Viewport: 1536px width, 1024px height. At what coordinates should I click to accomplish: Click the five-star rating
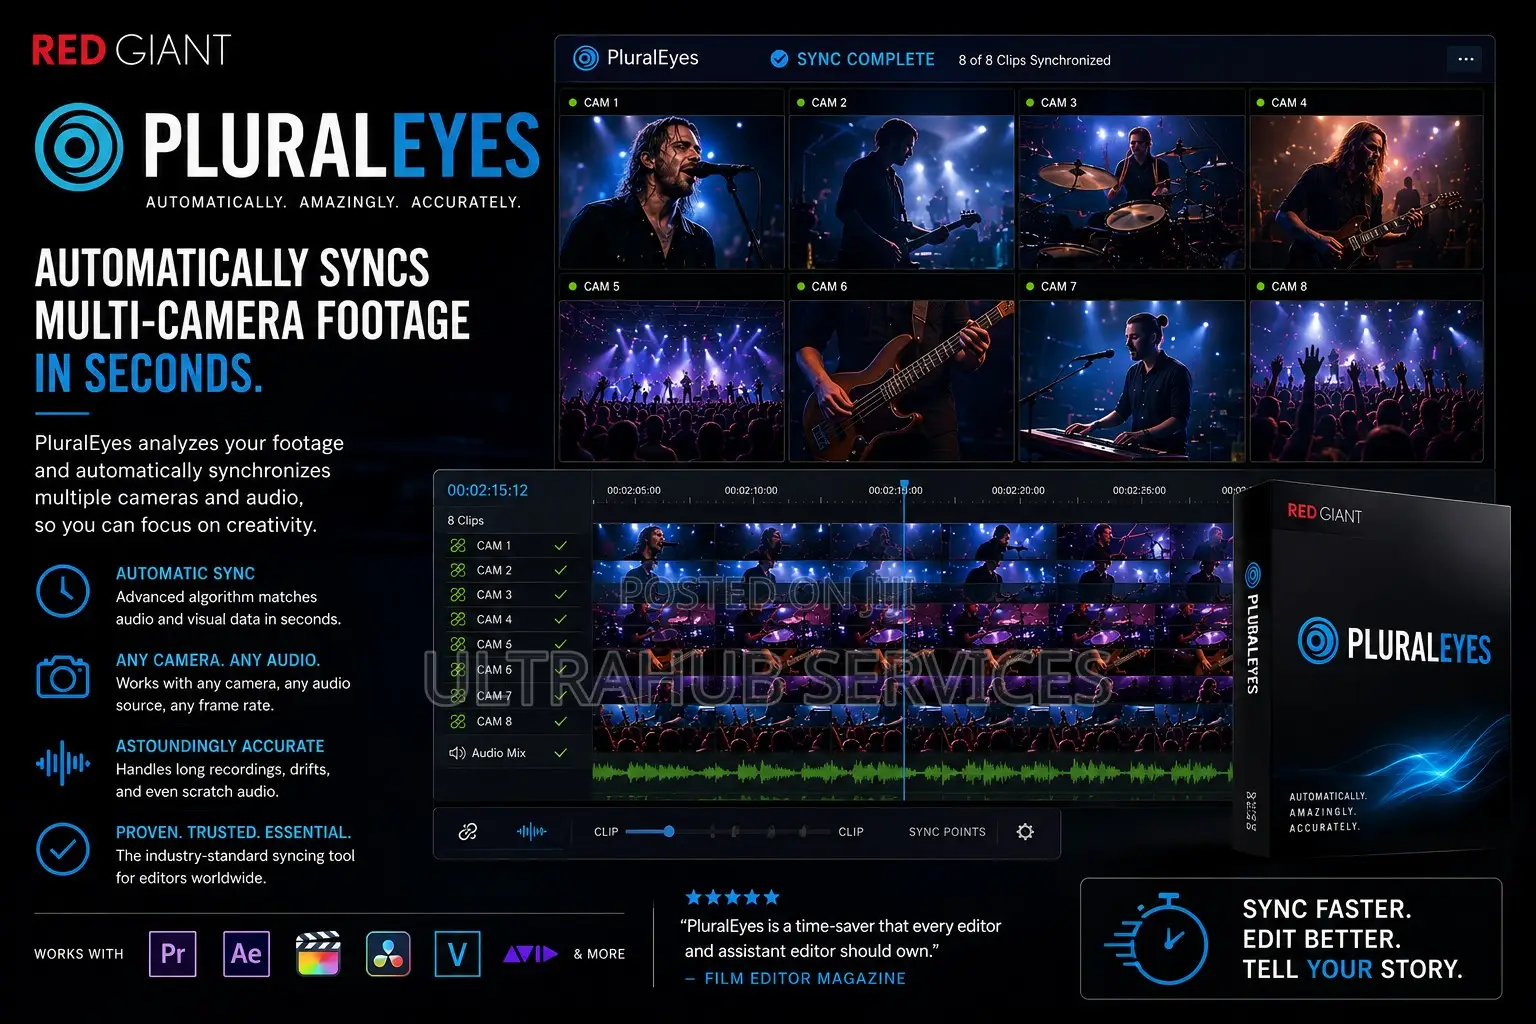(732, 897)
